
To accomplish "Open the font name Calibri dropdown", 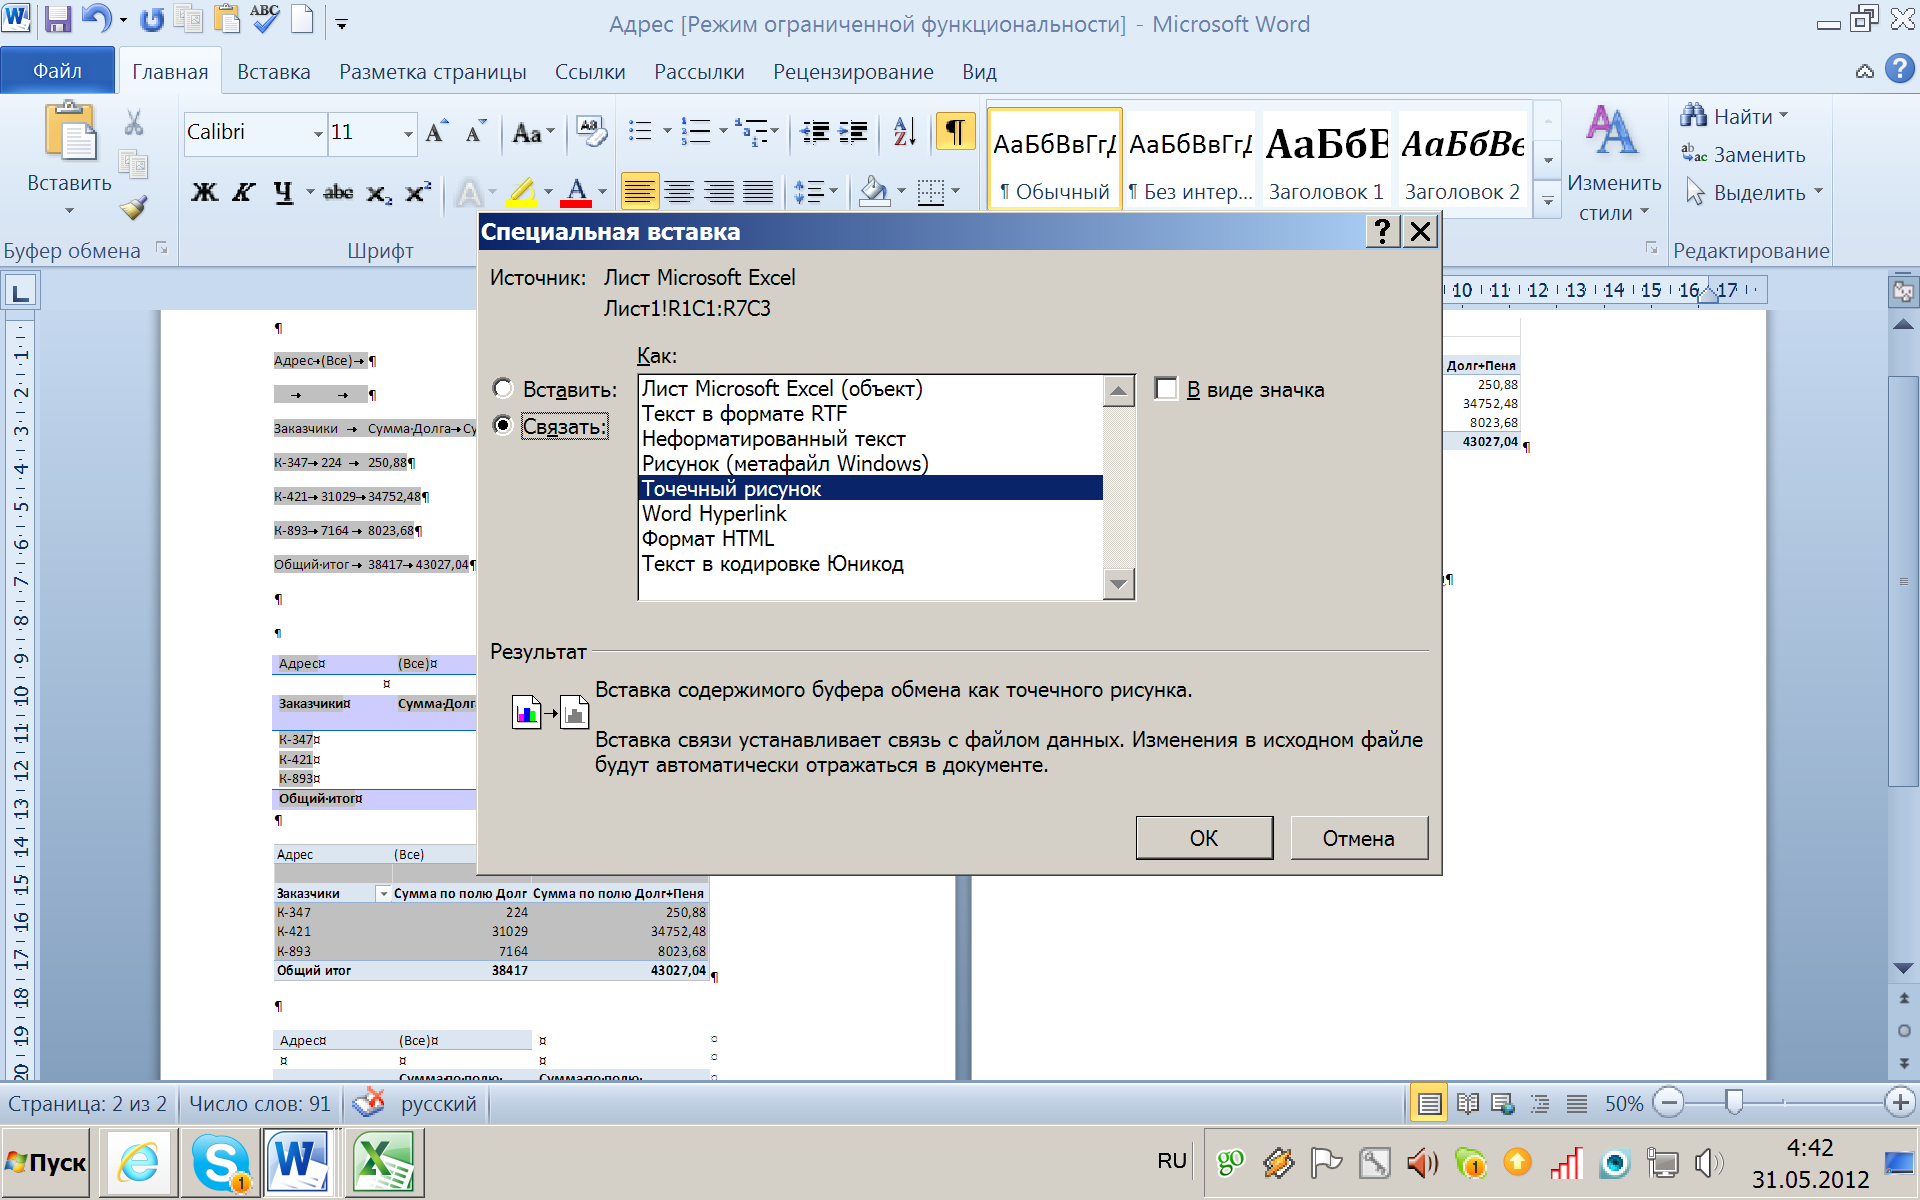I will pyautogui.click(x=318, y=133).
